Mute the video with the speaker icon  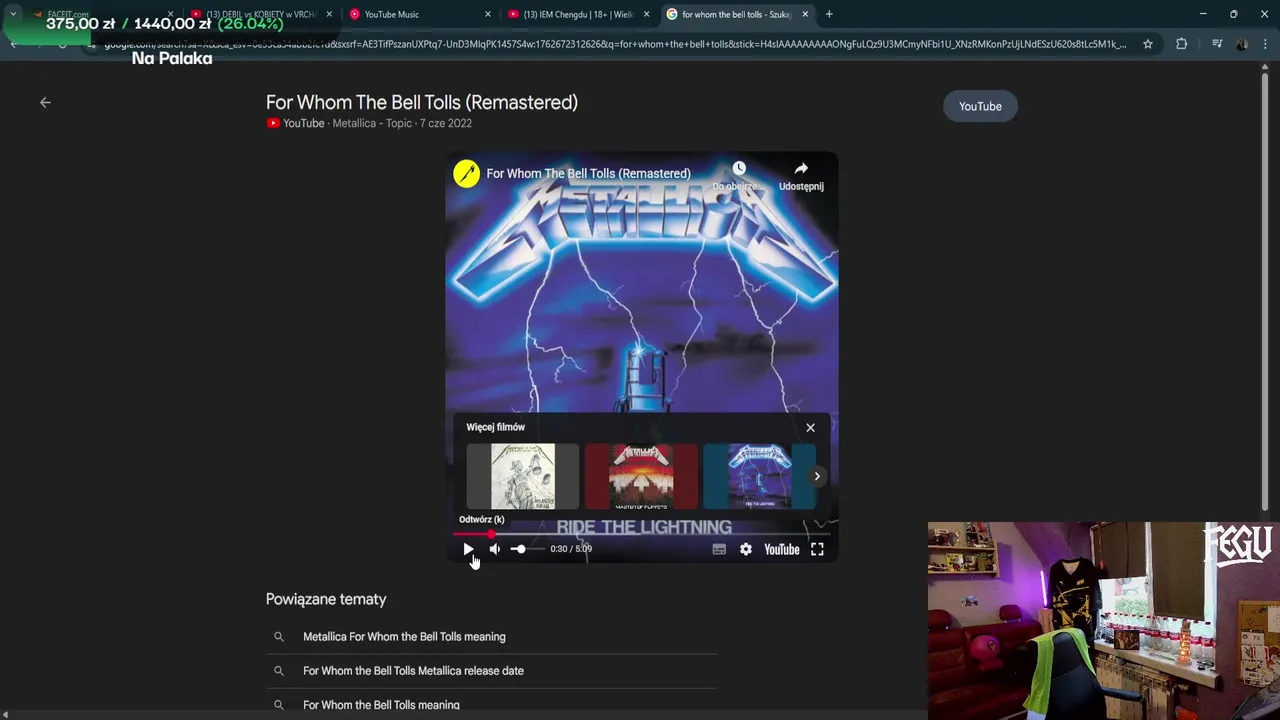494,549
